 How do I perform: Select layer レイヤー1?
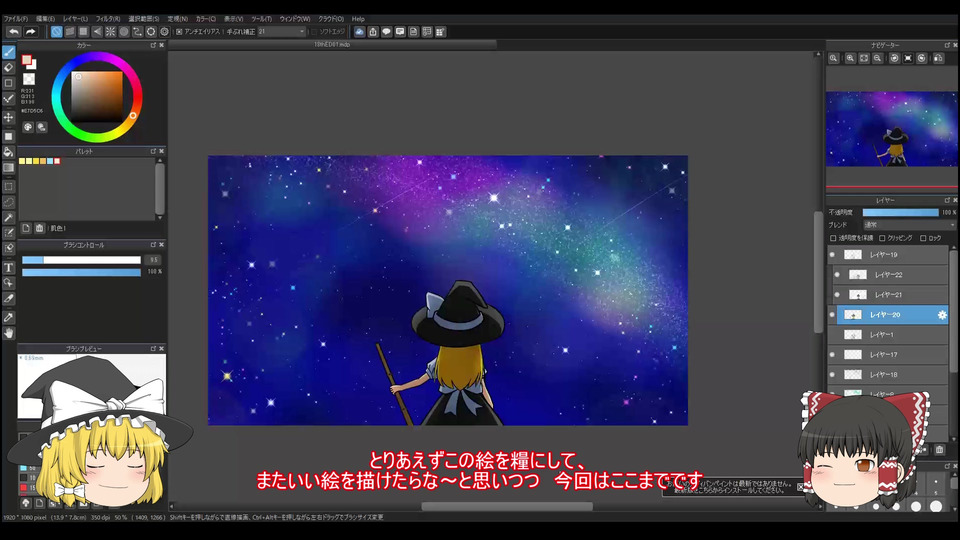[x=888, y=335]
